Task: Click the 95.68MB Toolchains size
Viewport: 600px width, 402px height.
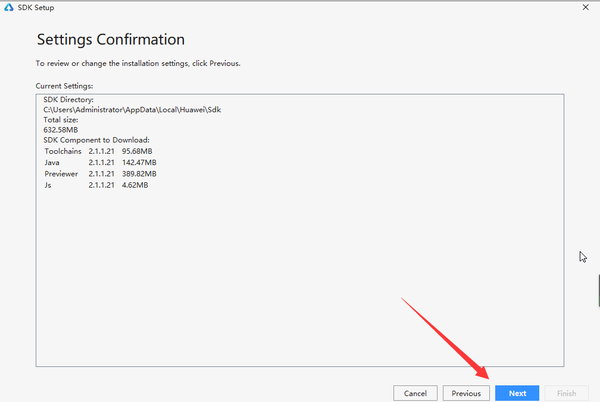Action: (137, 151)
